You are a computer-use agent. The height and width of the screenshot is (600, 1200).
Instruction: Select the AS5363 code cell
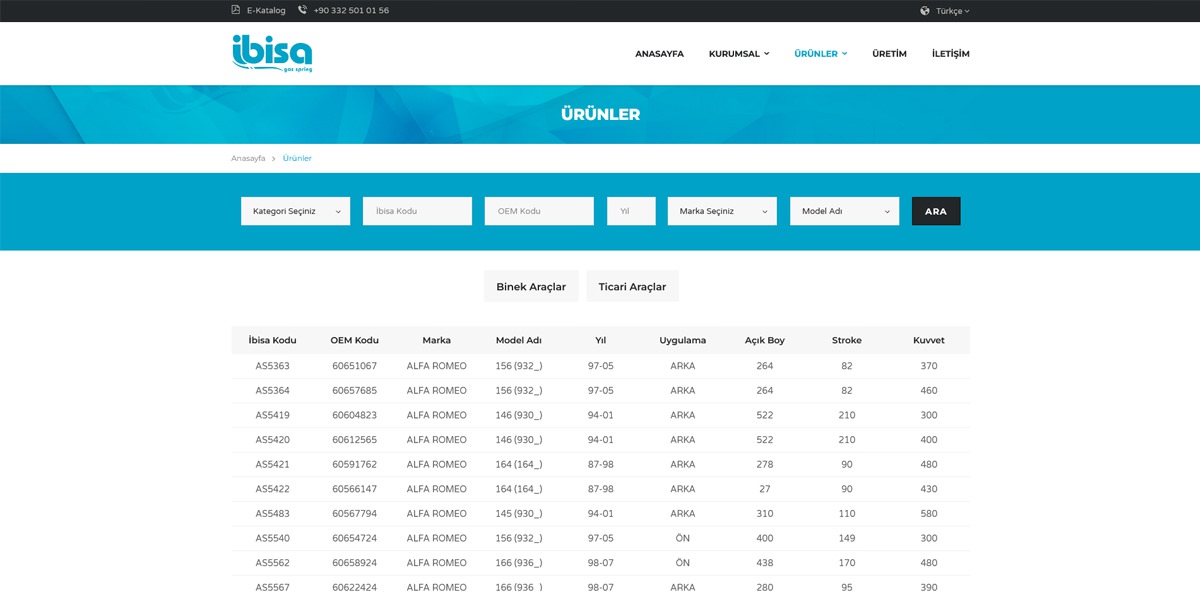tap(272, 366)
